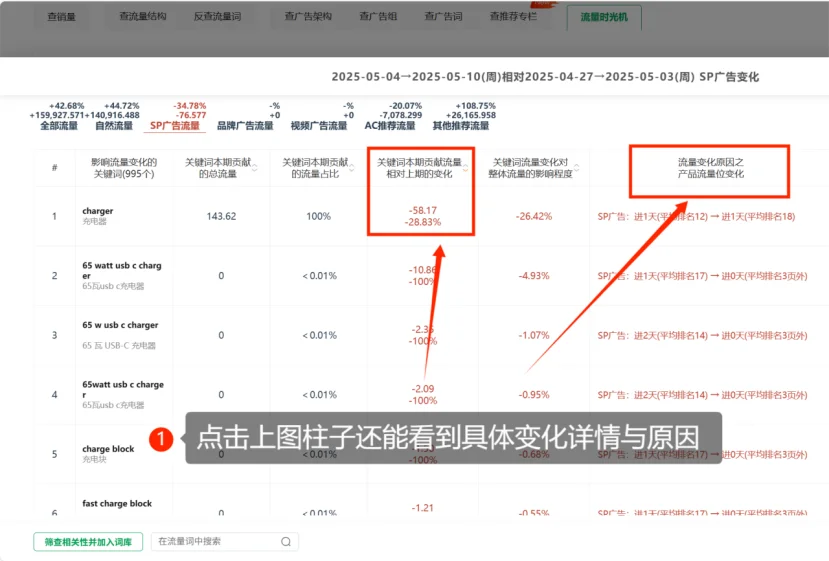Click the search magnifier icon
The image size is (829, 561).
click(286, 541)
